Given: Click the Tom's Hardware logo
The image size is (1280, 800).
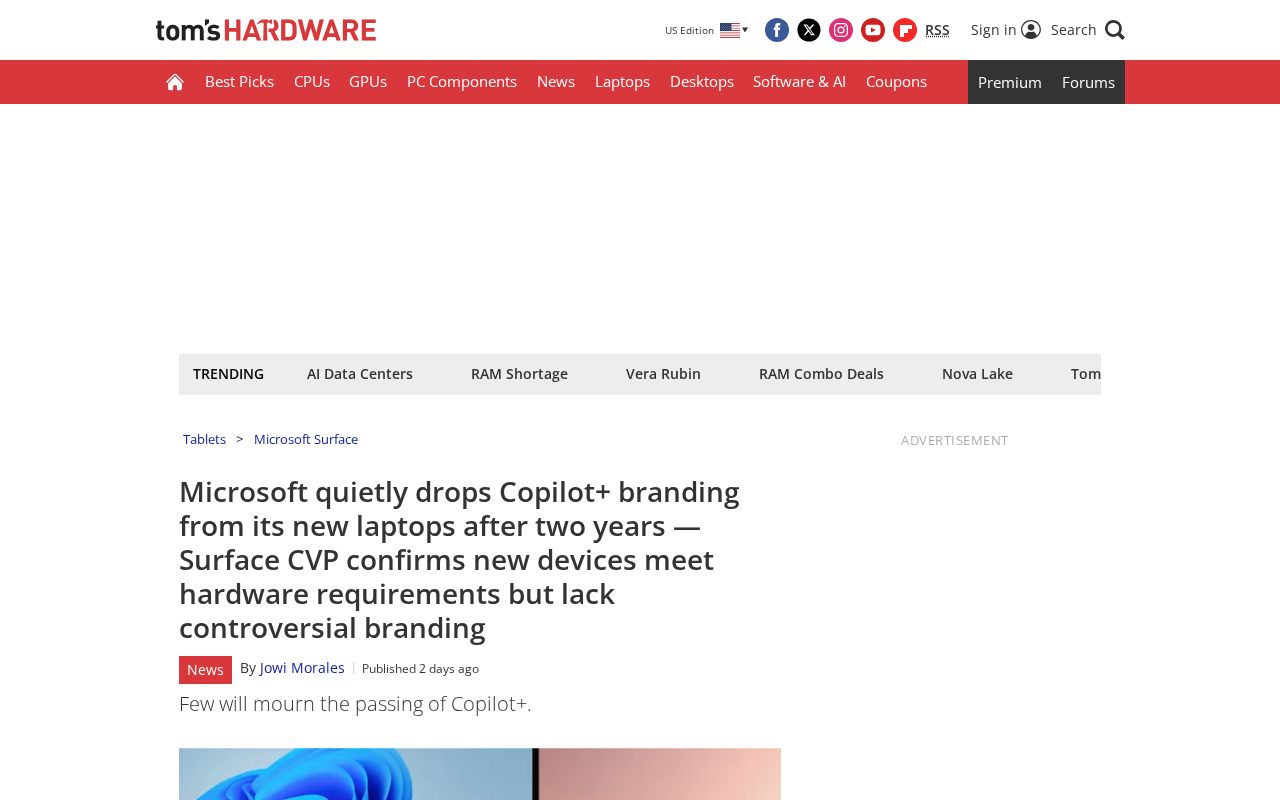Looking at the screenshot, I should [x=266, y=30].
